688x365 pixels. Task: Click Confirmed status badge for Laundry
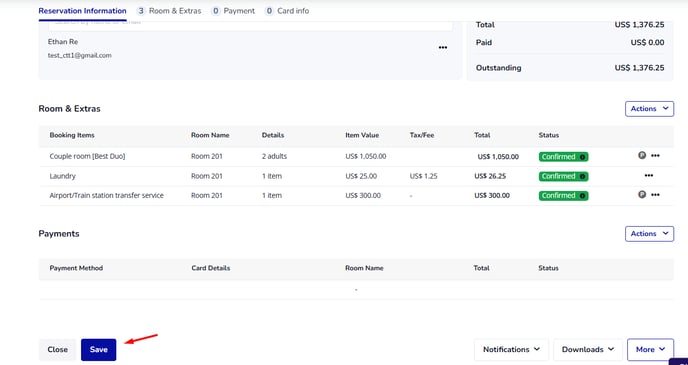click(563, 176)
